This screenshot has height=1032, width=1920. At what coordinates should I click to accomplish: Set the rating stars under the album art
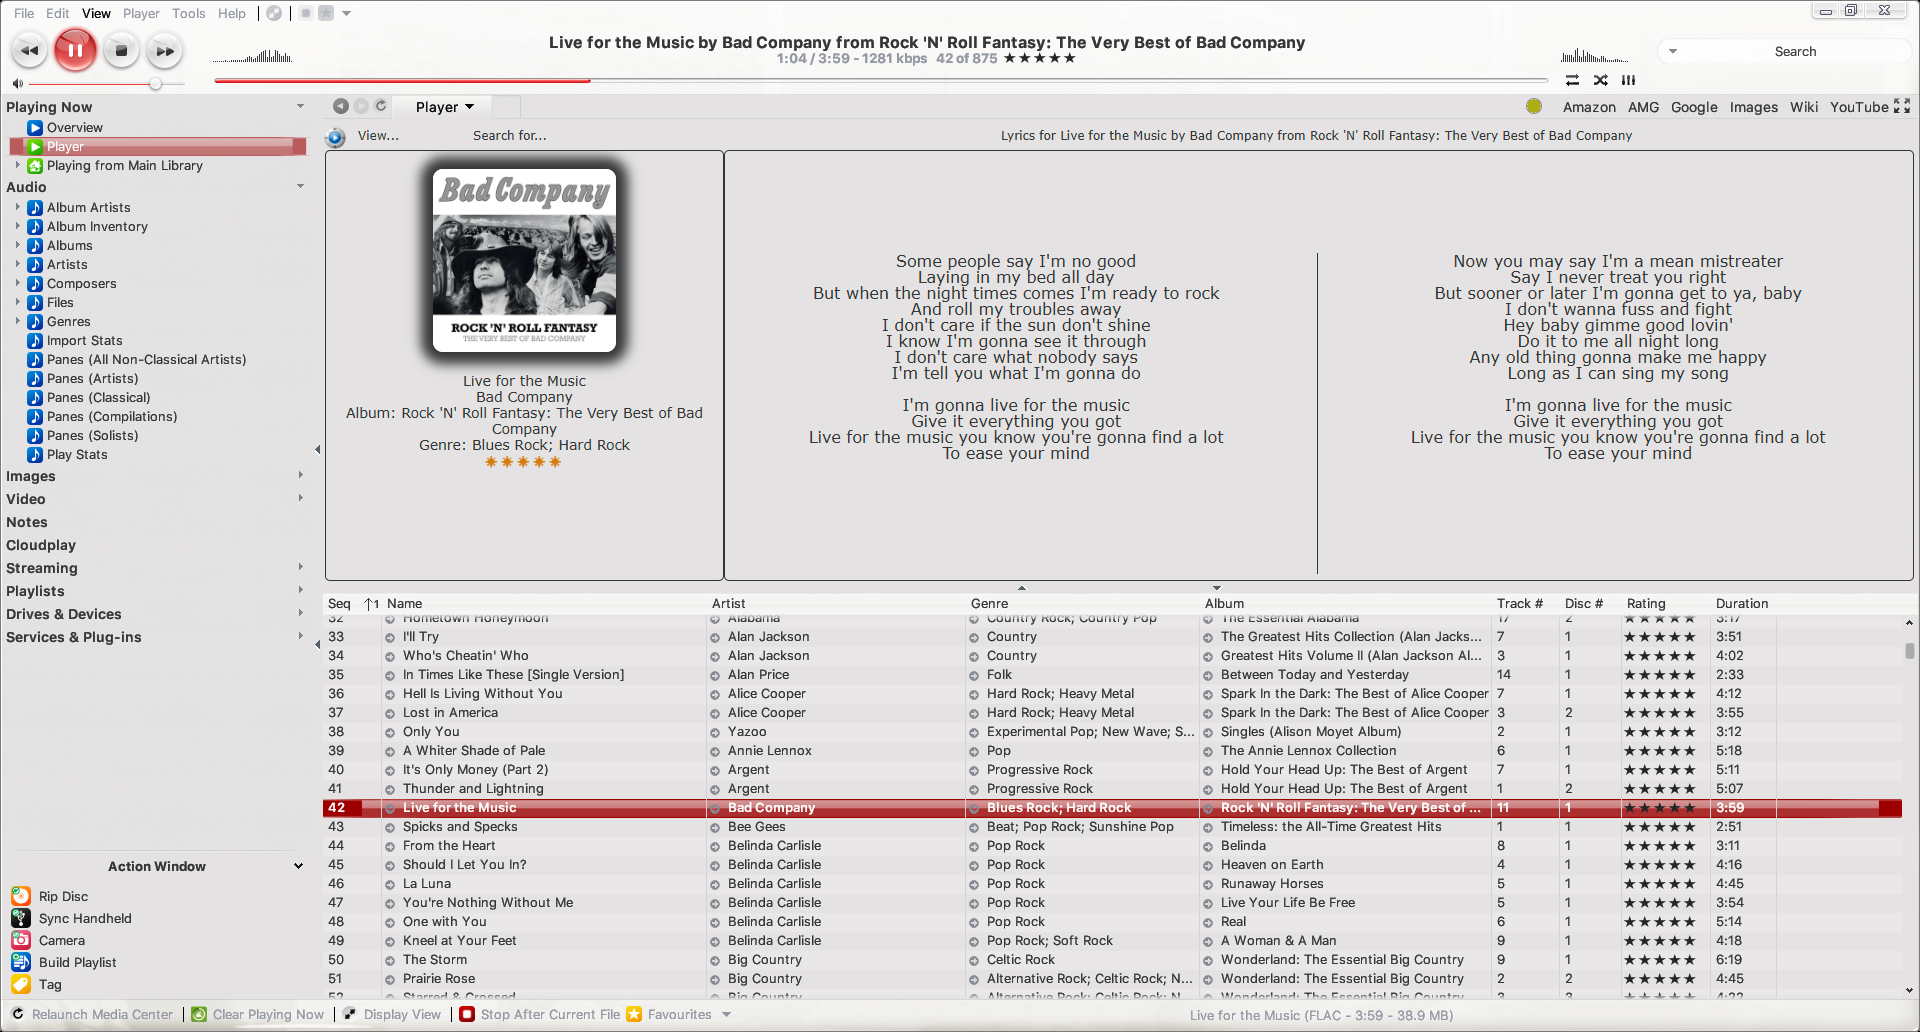(x=523, y=462)
